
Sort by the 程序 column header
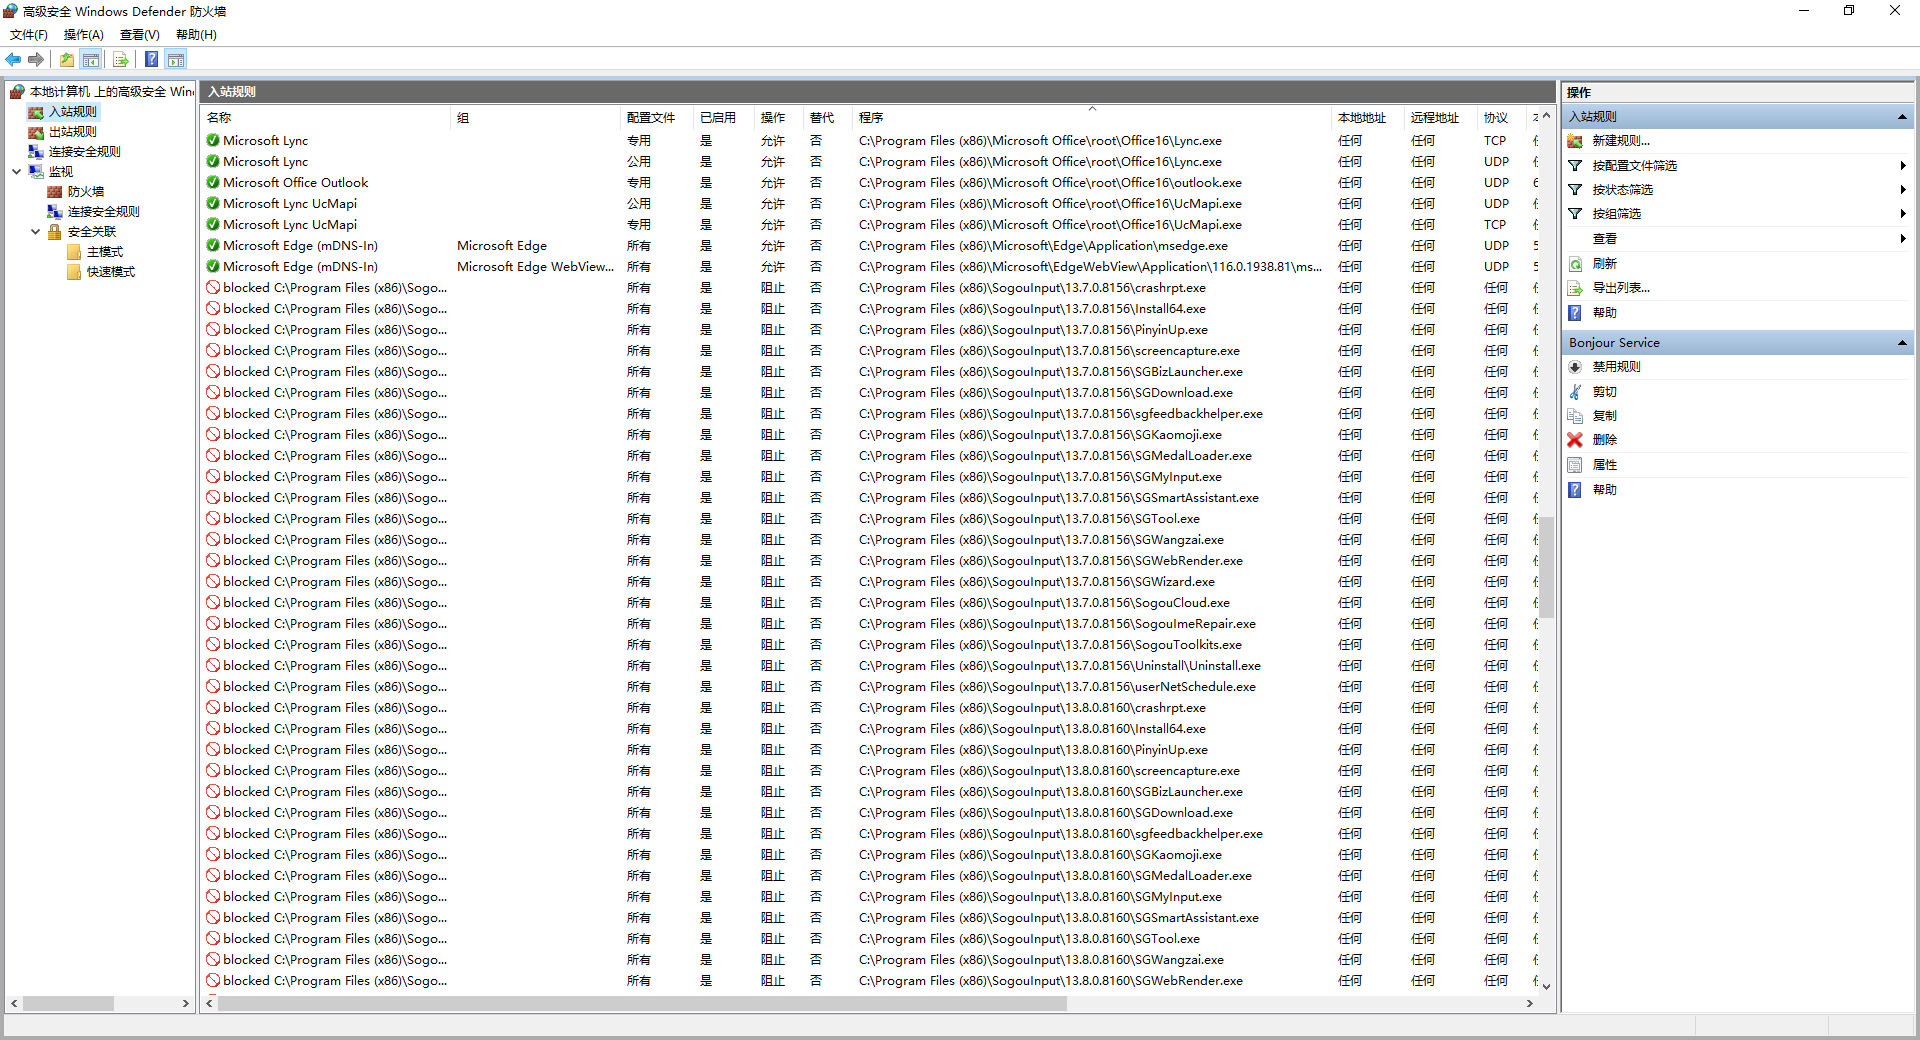pyautogui.click(x=1092, y=118)
